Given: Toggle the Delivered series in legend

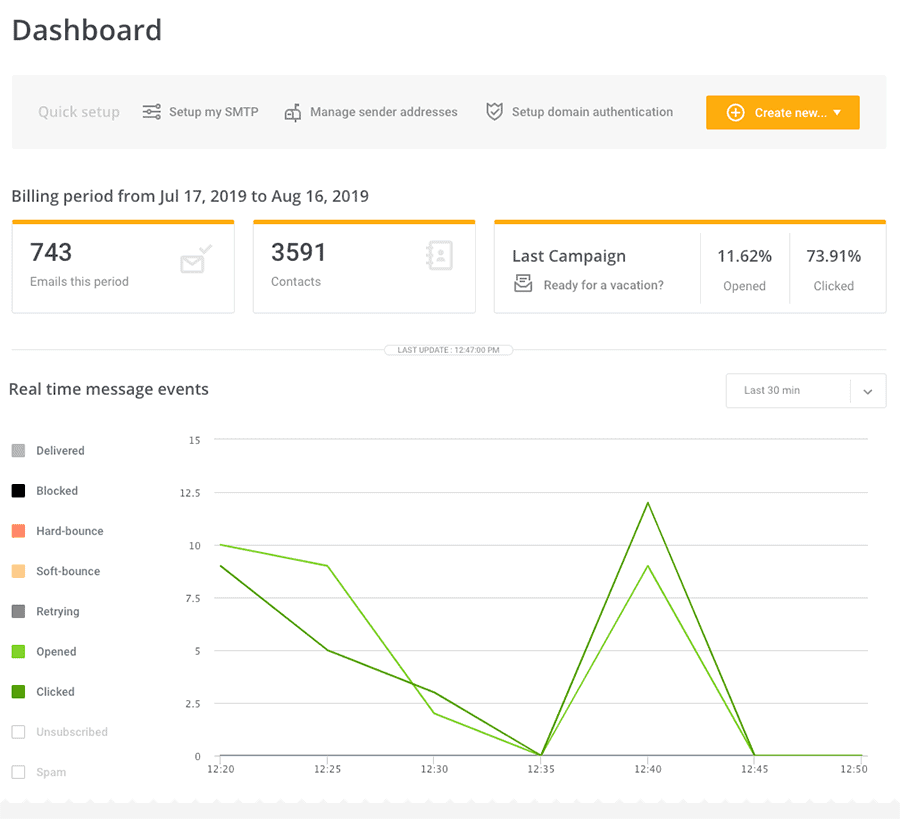Looking at the screenshot, I should point(18,451).
